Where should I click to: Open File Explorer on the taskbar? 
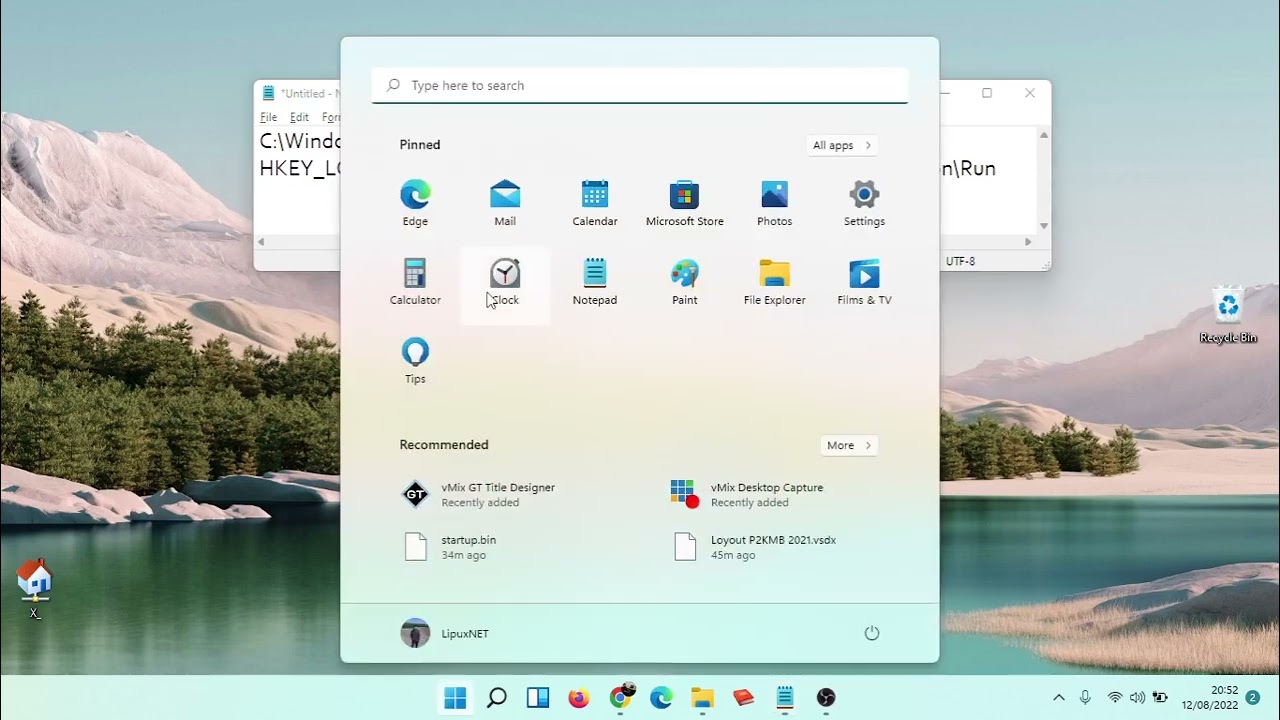pos(702,698)
